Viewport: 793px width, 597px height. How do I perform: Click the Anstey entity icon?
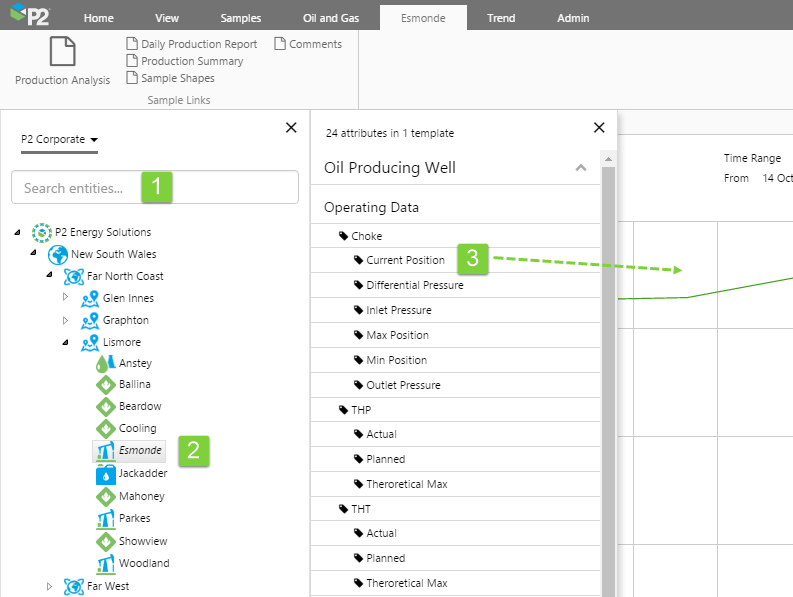point(105,363)
